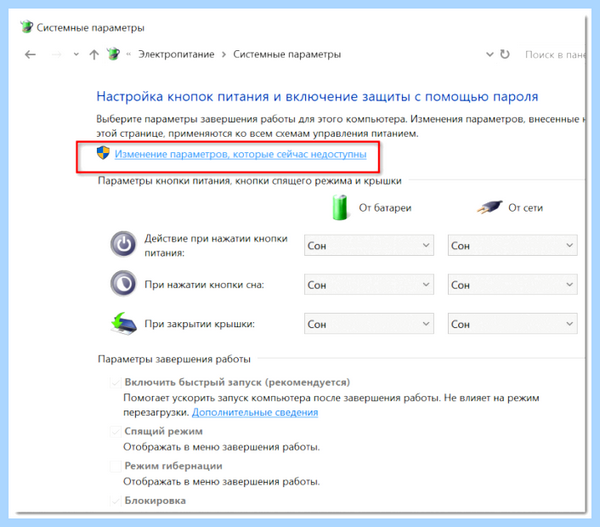
Task: Click the laptop lid closing icon
Action: 124,323
